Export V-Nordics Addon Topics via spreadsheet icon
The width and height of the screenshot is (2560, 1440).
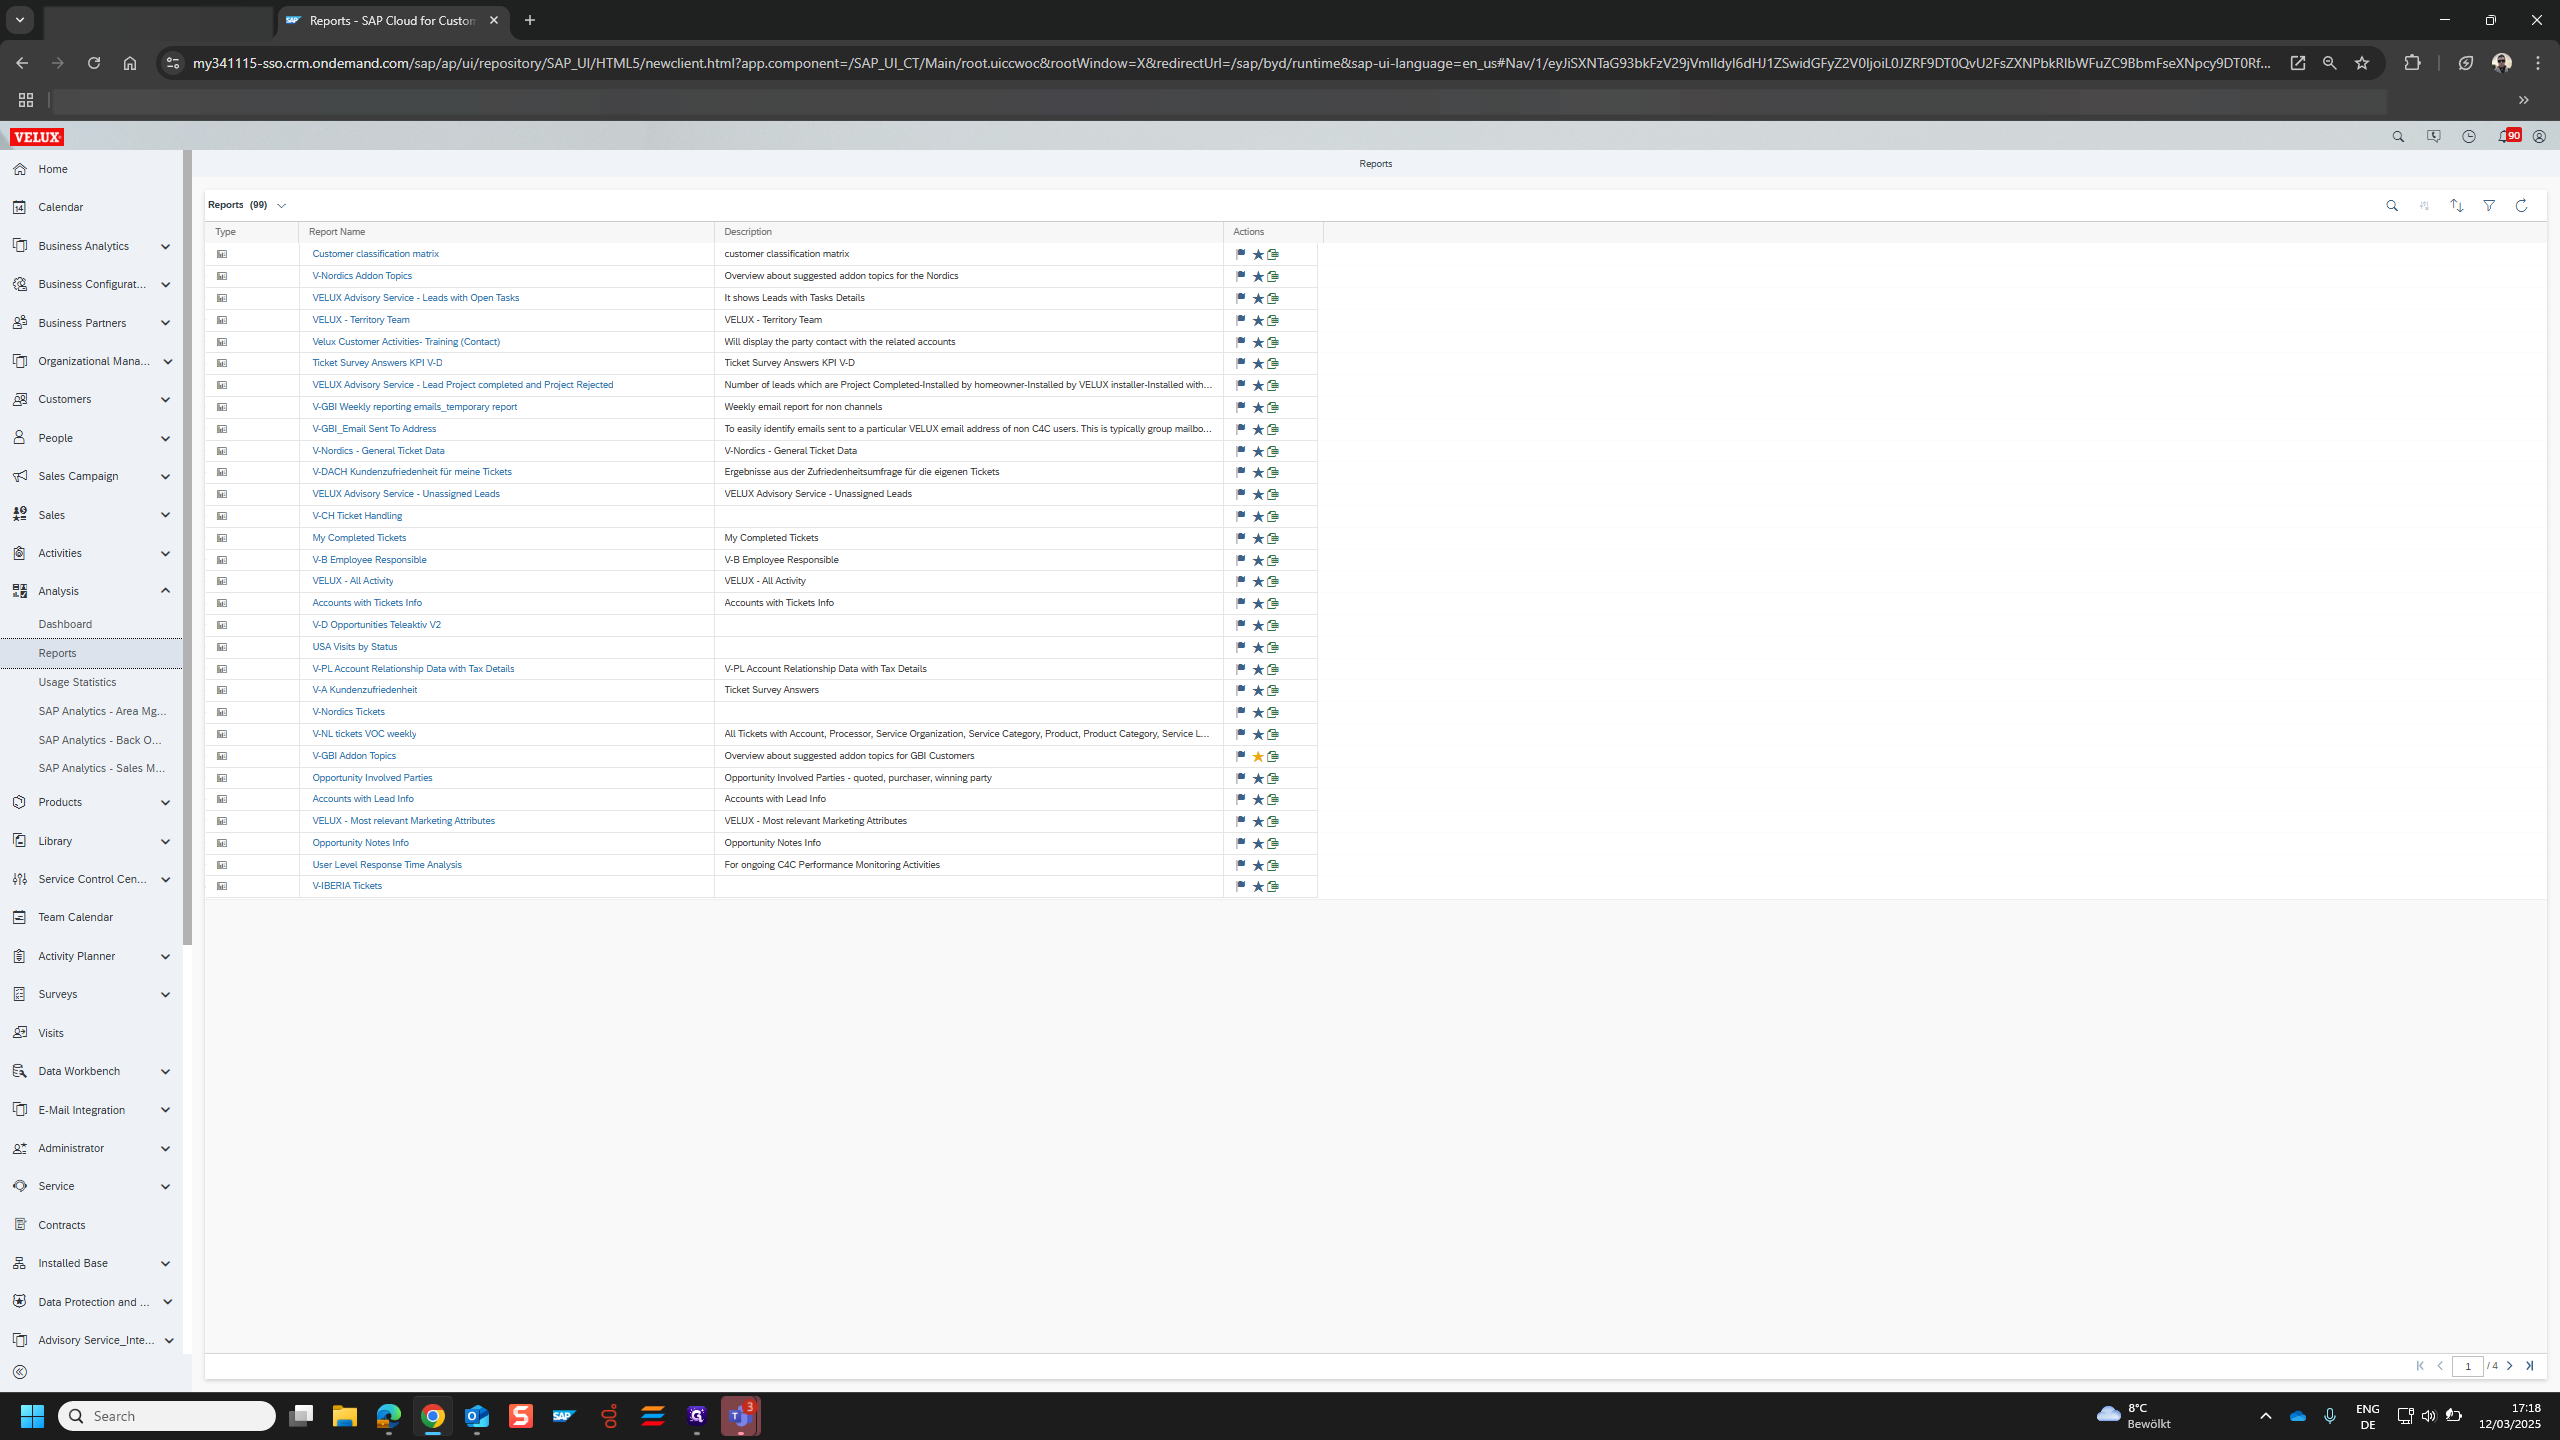point(1273,276)
